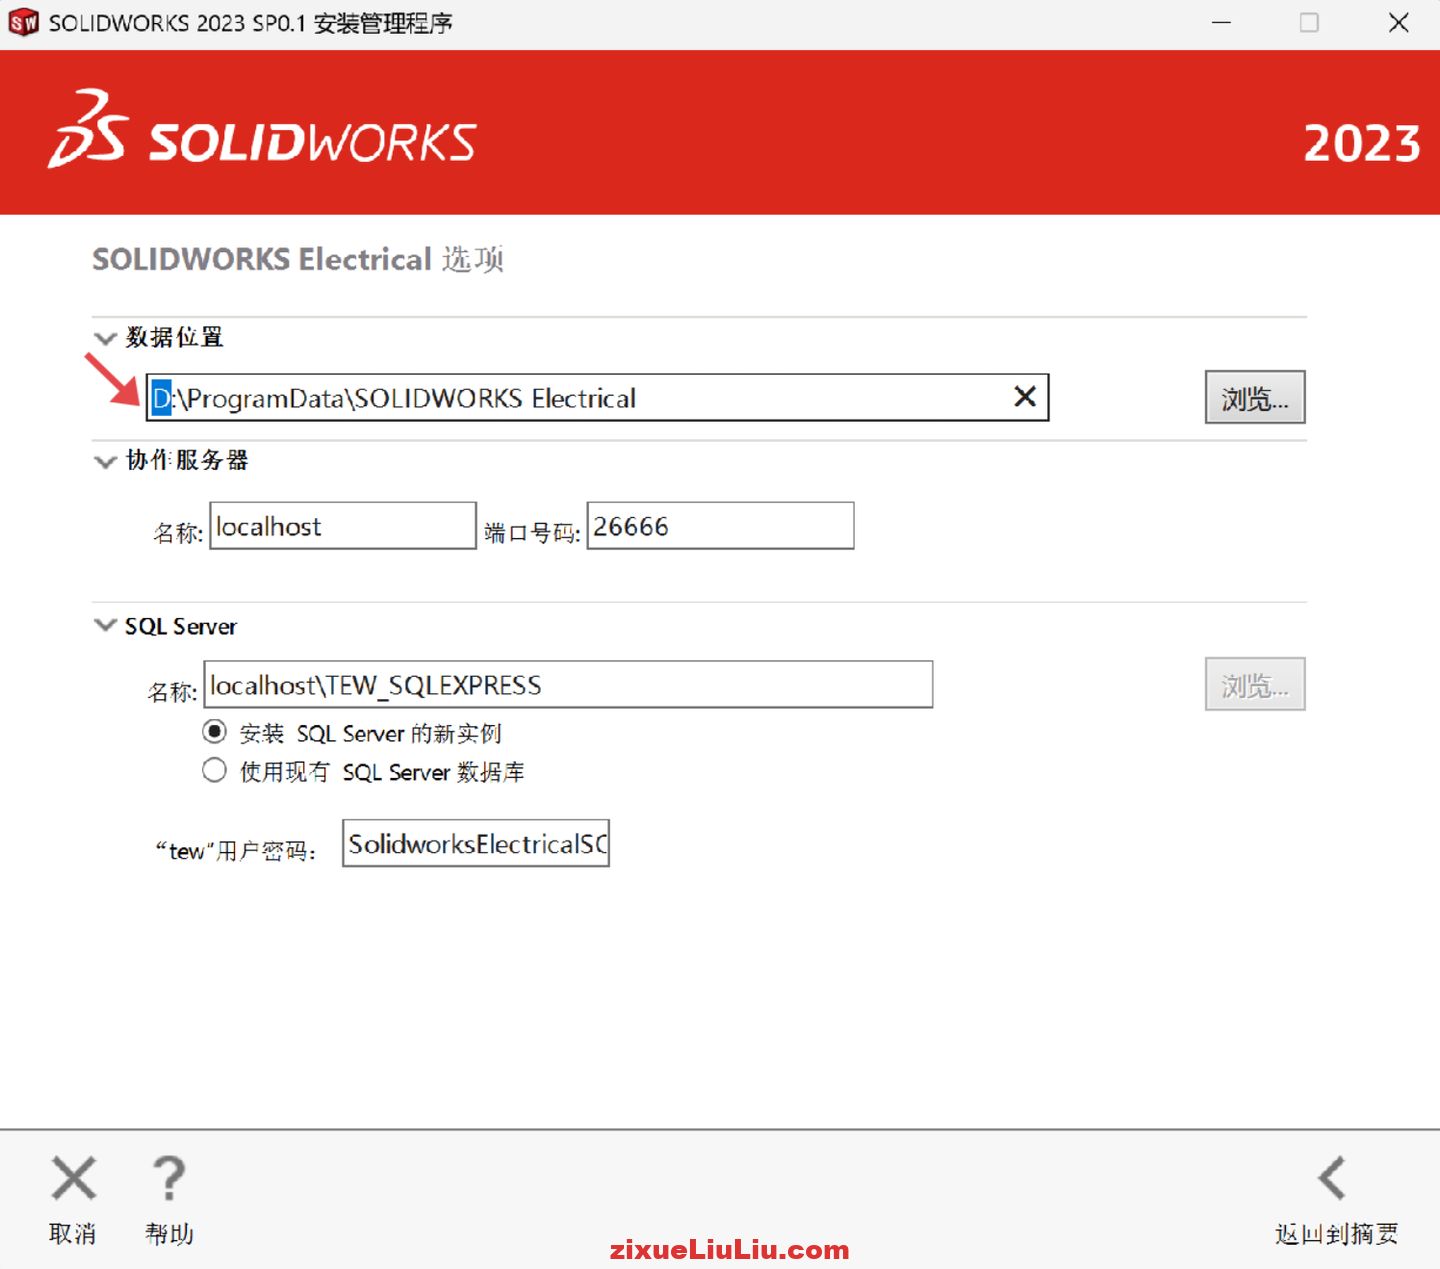Click the back arrow above 返回到摘要
This screenshot has height=1269, width=1440.
point(1331,1178)
